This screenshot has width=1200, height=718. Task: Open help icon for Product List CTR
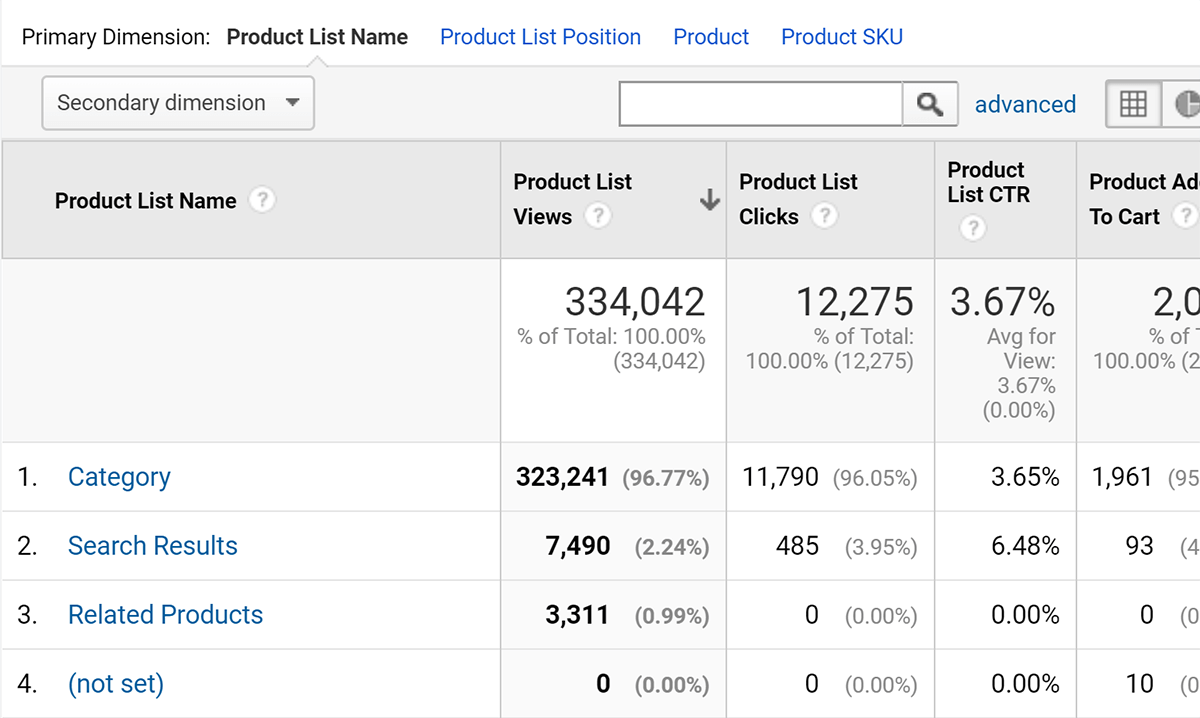tap(972, 229)
